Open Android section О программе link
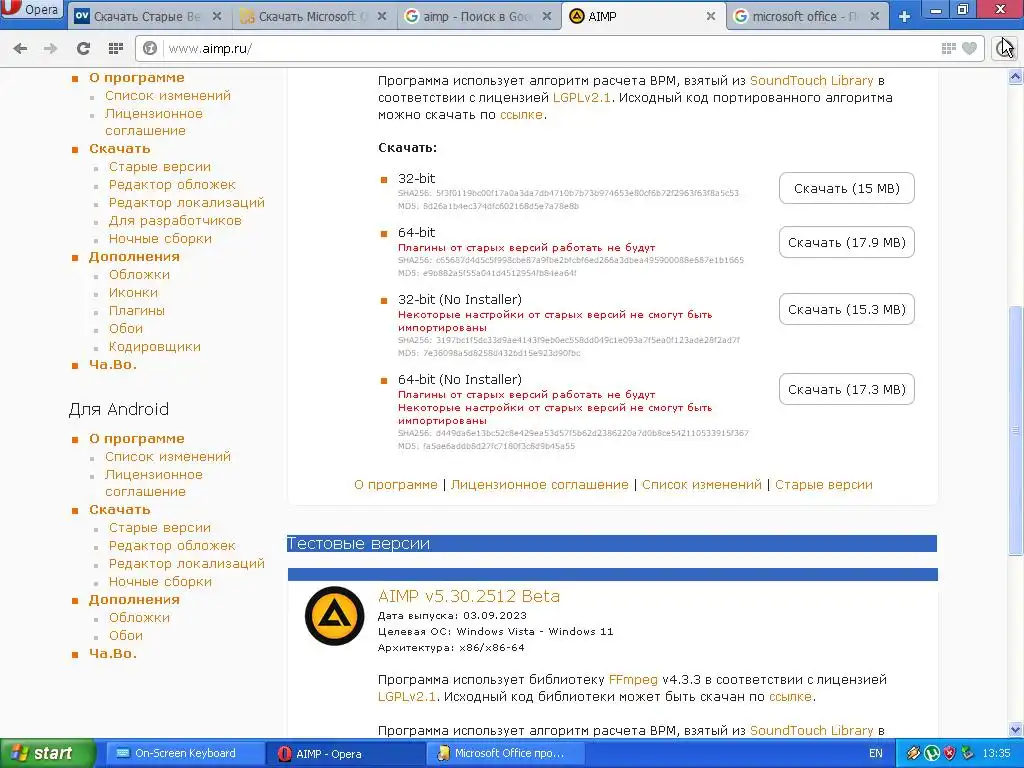Screen dimensions: 1024x768 (x=136, y=439)
